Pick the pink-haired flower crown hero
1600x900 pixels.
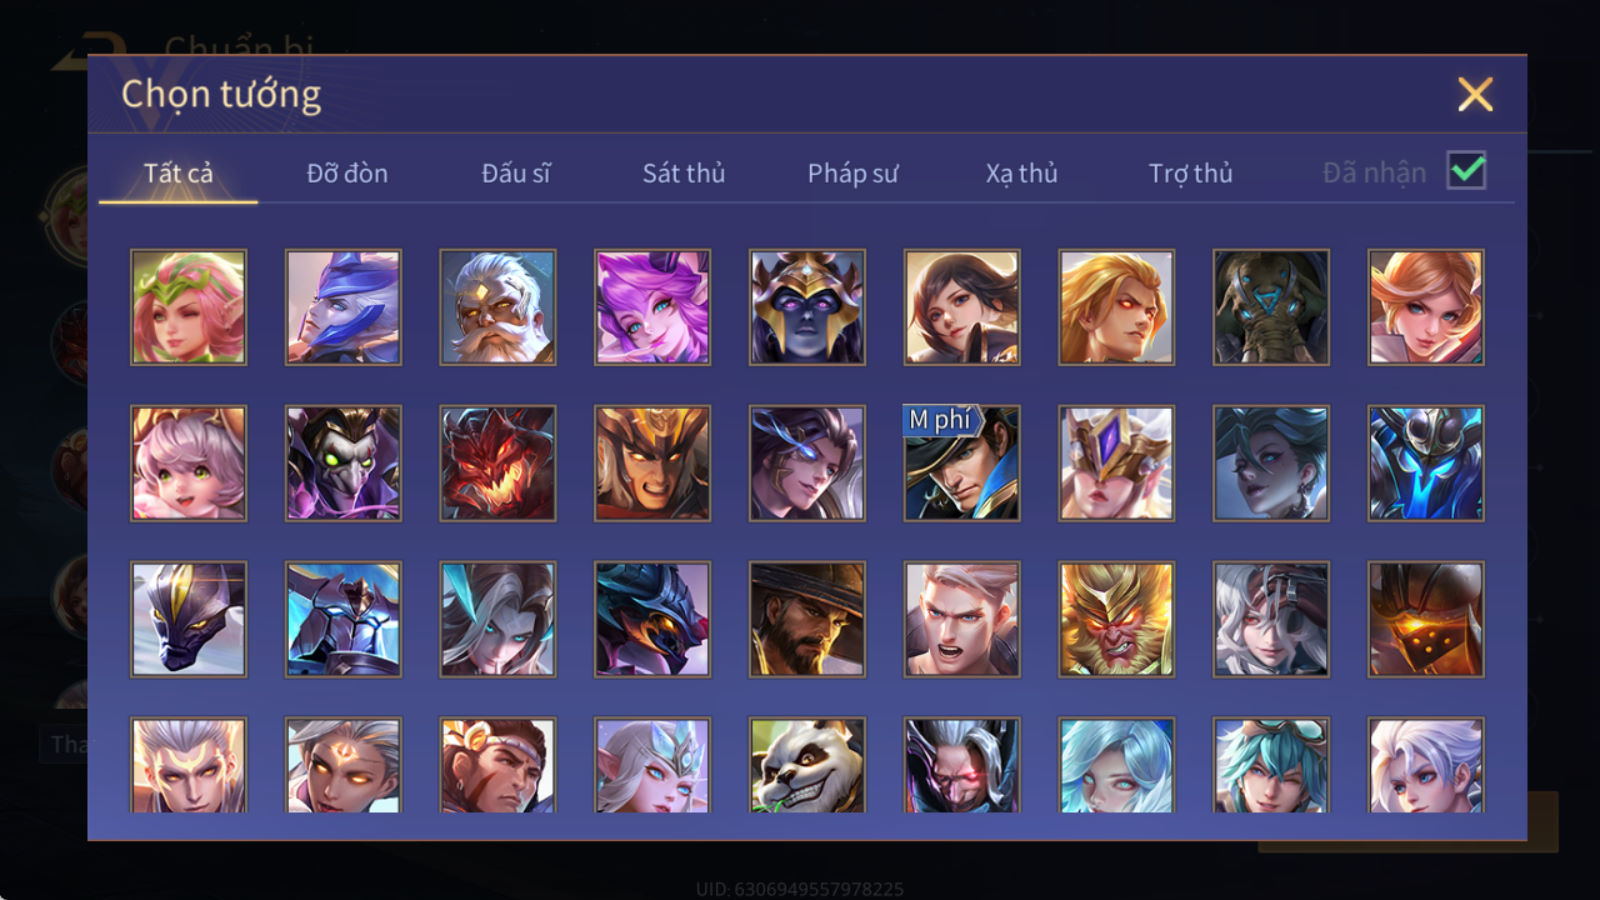[188, 307]
